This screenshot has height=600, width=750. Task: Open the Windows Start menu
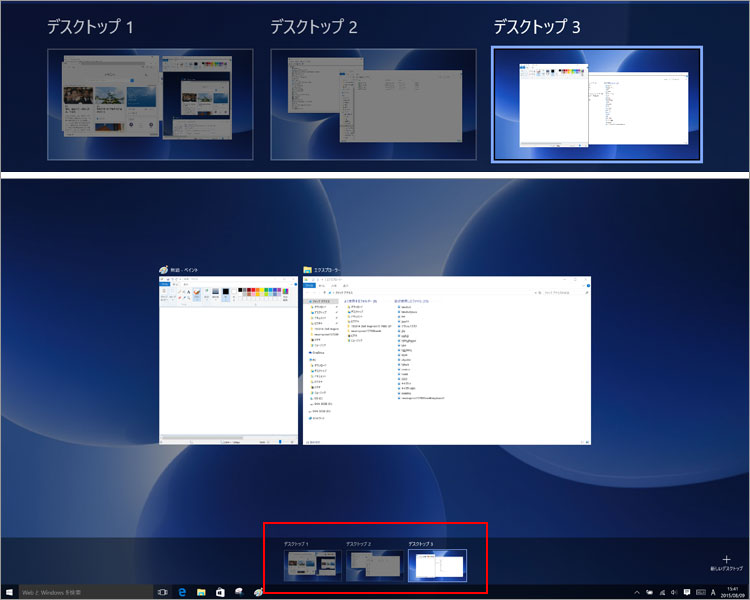pos(9,592)
